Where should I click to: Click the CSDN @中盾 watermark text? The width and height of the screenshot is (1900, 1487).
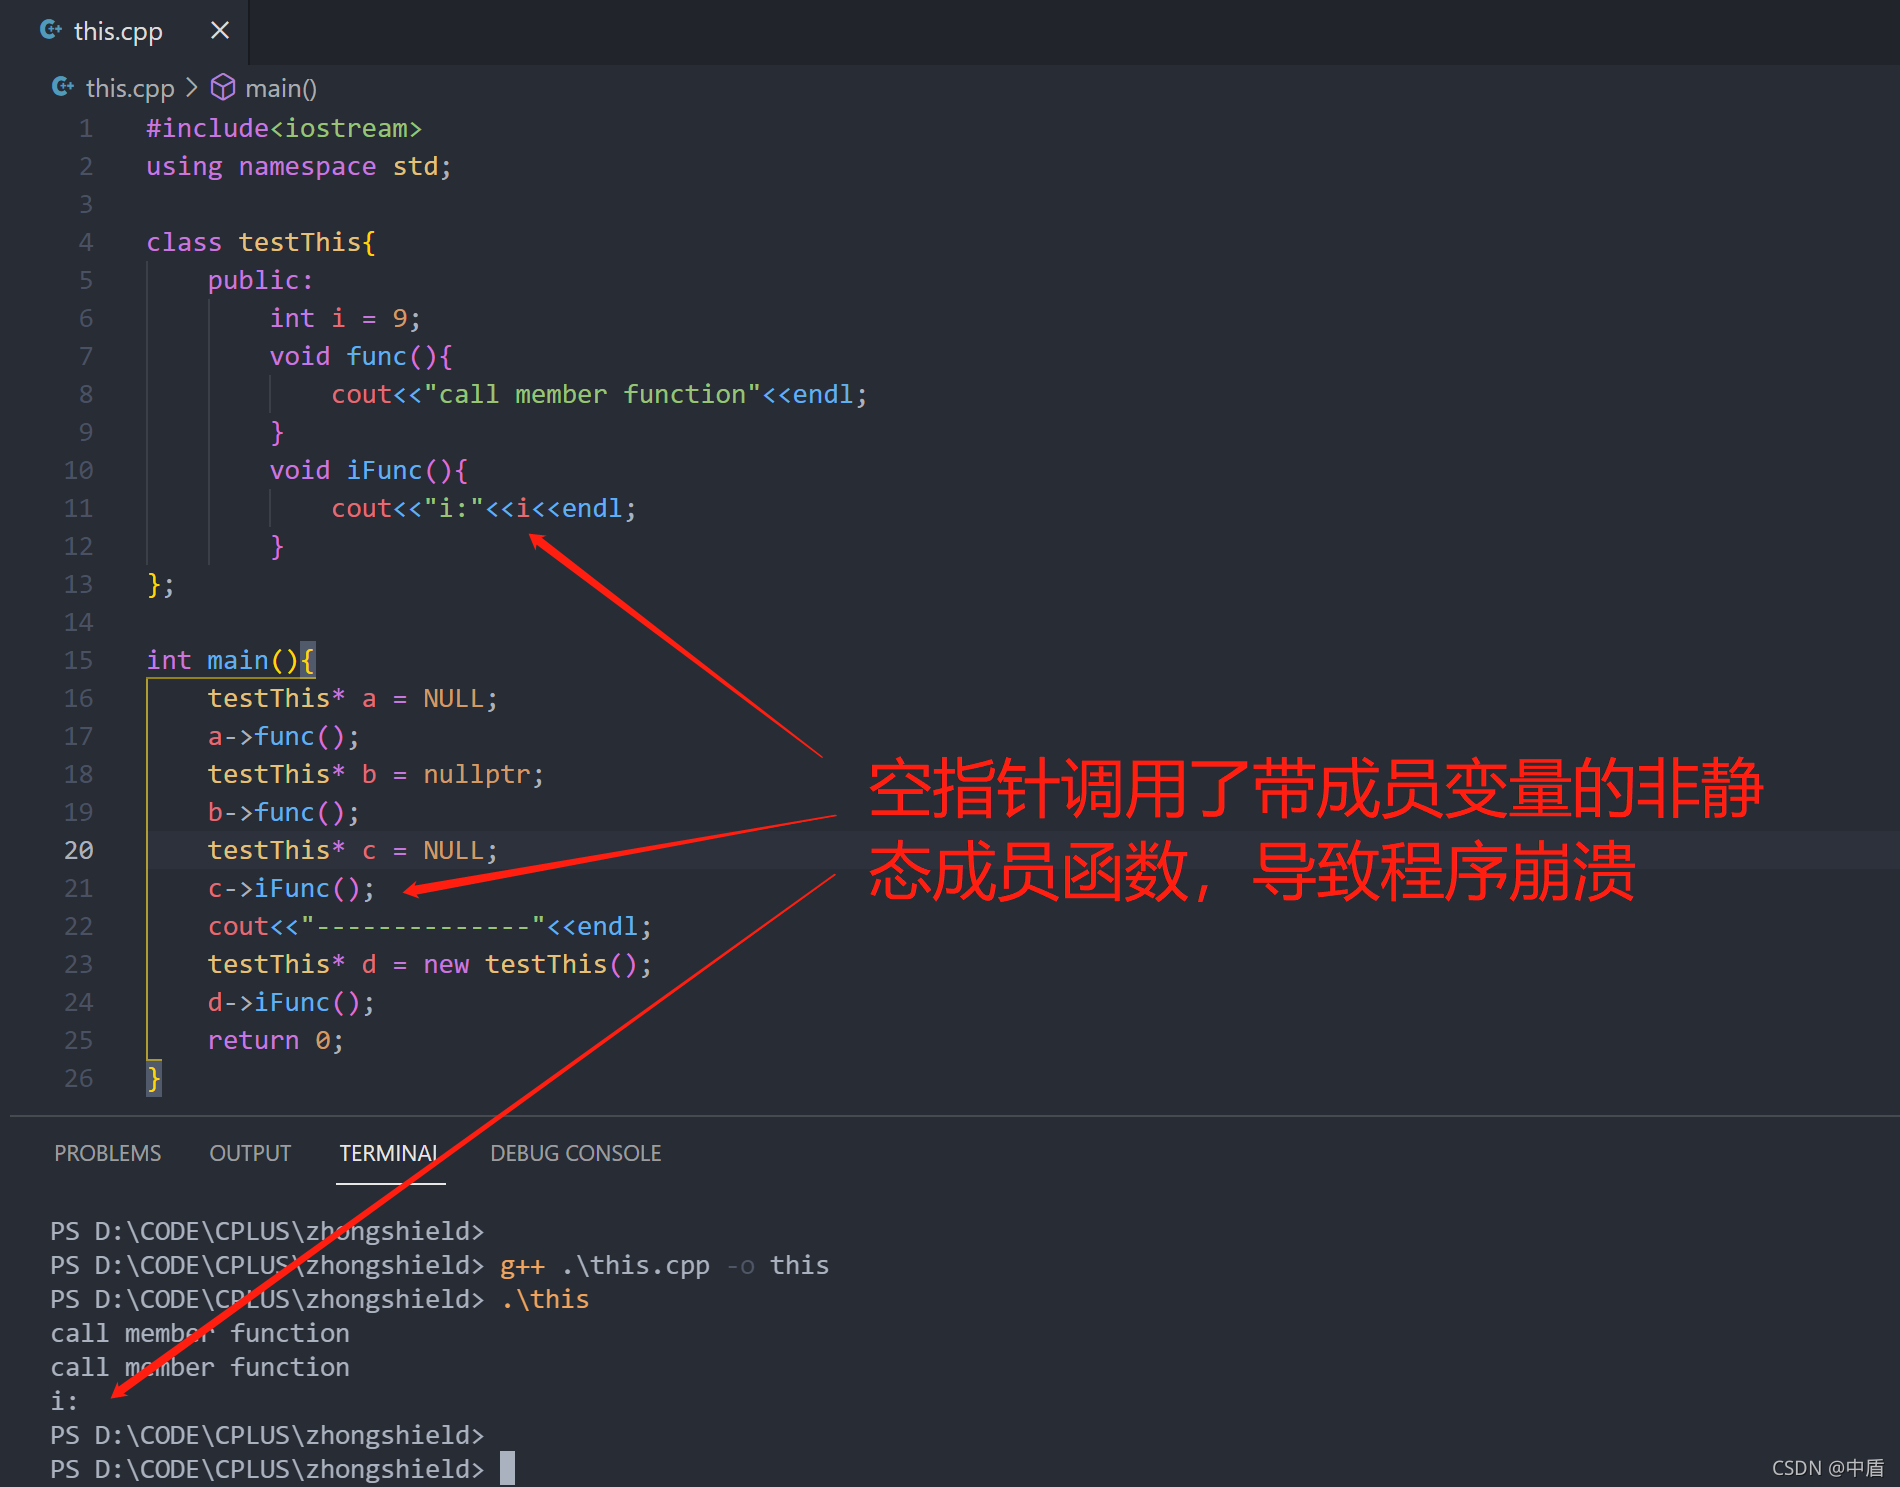pos(1828,1468)
